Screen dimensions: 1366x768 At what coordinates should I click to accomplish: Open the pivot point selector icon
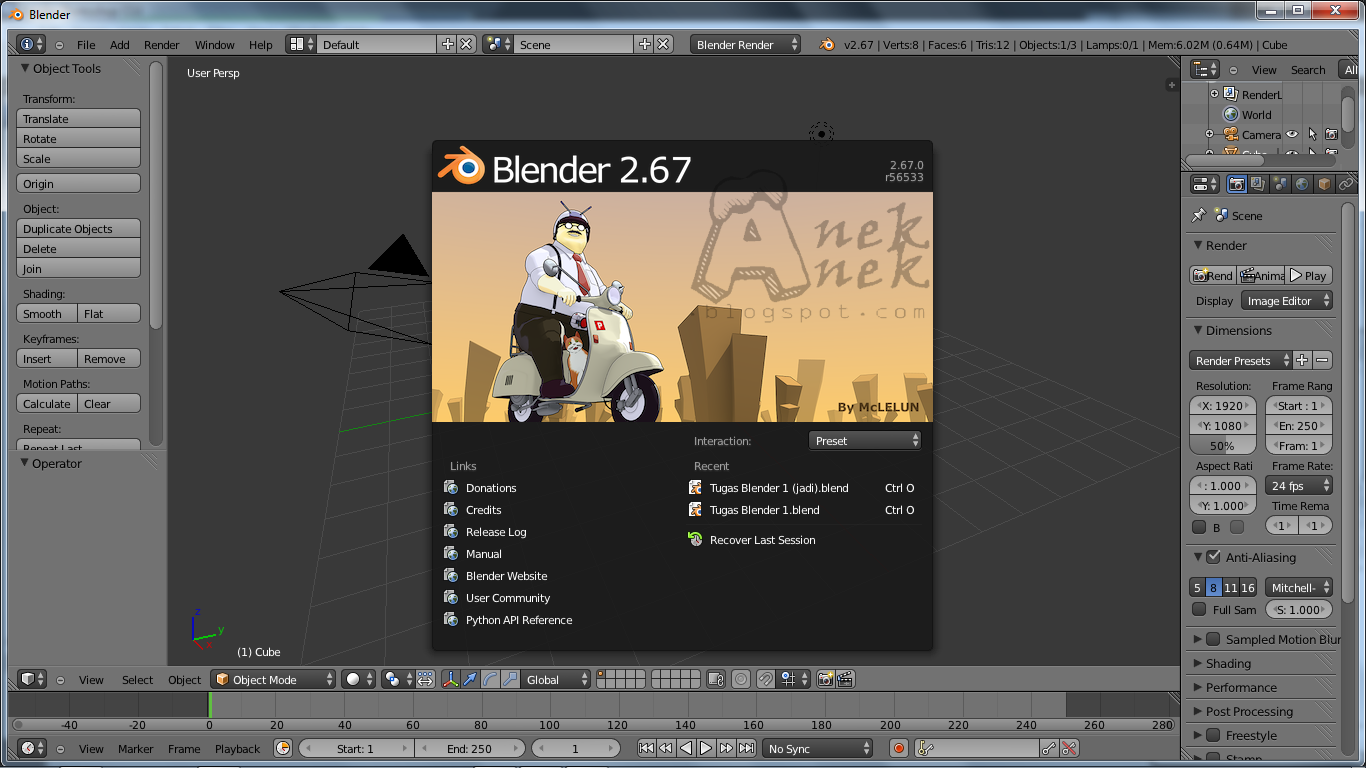(397, 679)
